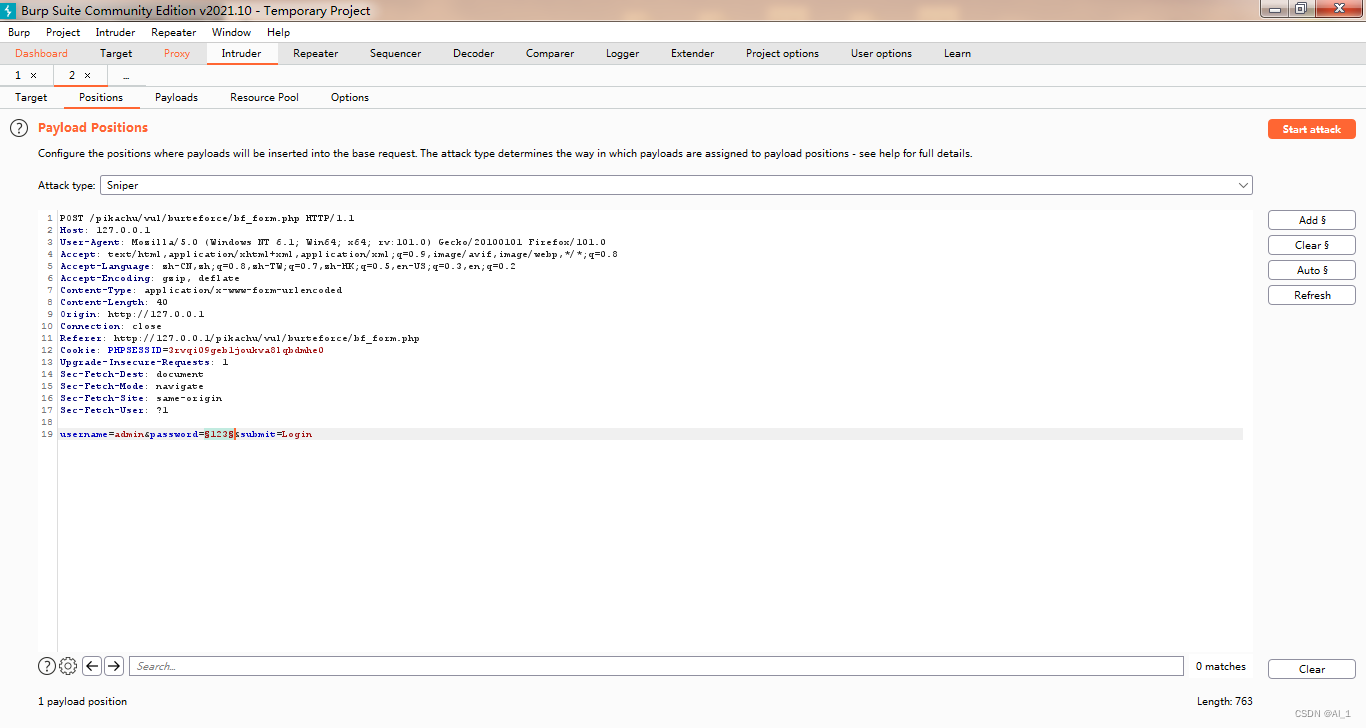The width and height of the screenshot is (1366, 728).
Task: Click the '0 matches' search count
Action: [1221, 666]
